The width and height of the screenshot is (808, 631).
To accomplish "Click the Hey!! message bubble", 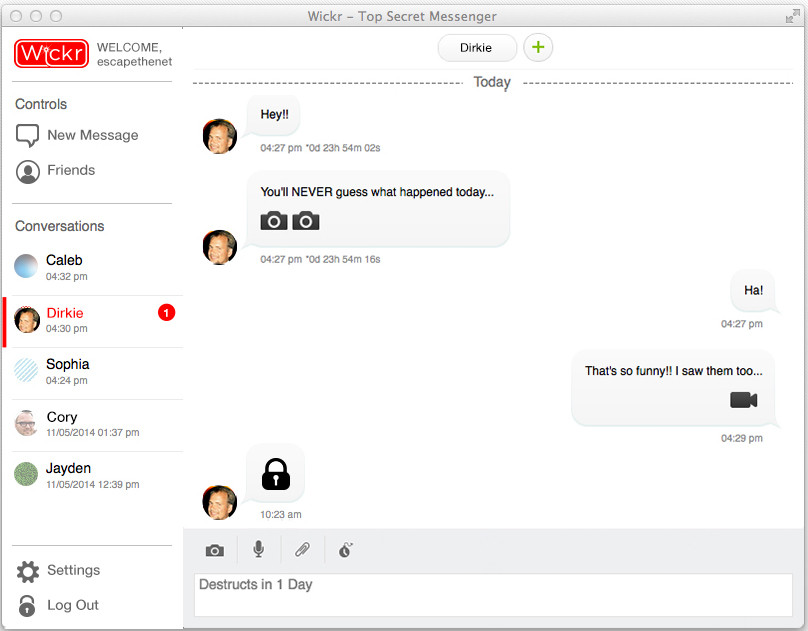I will click(x=274, y=114).
